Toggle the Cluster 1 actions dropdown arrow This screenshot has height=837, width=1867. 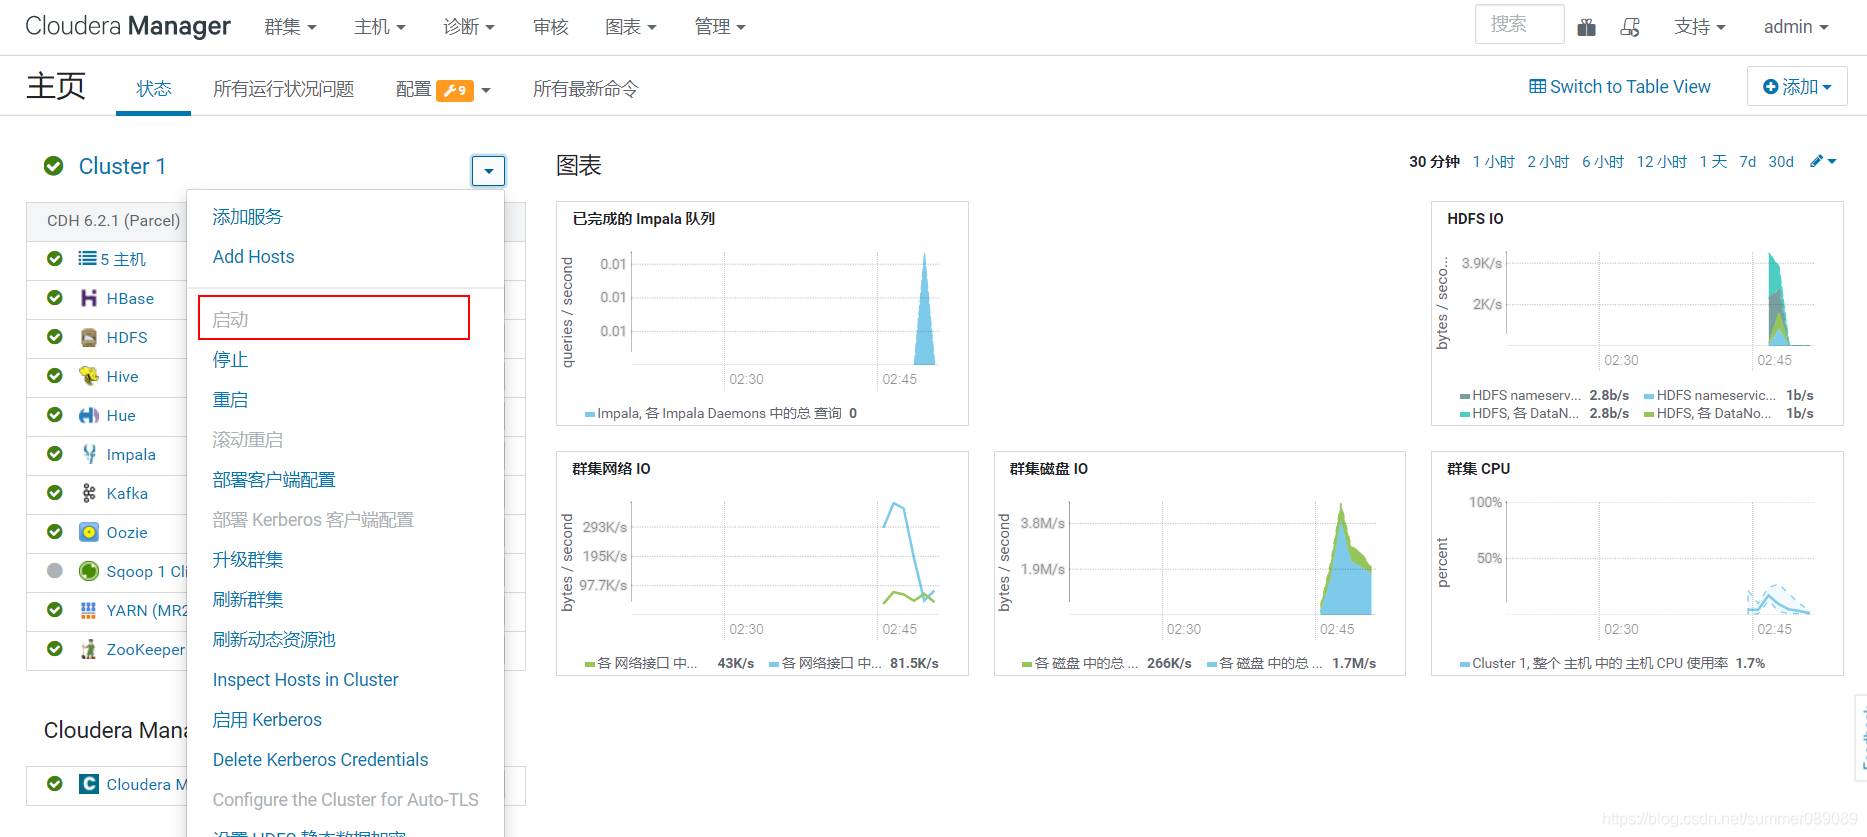488,171
